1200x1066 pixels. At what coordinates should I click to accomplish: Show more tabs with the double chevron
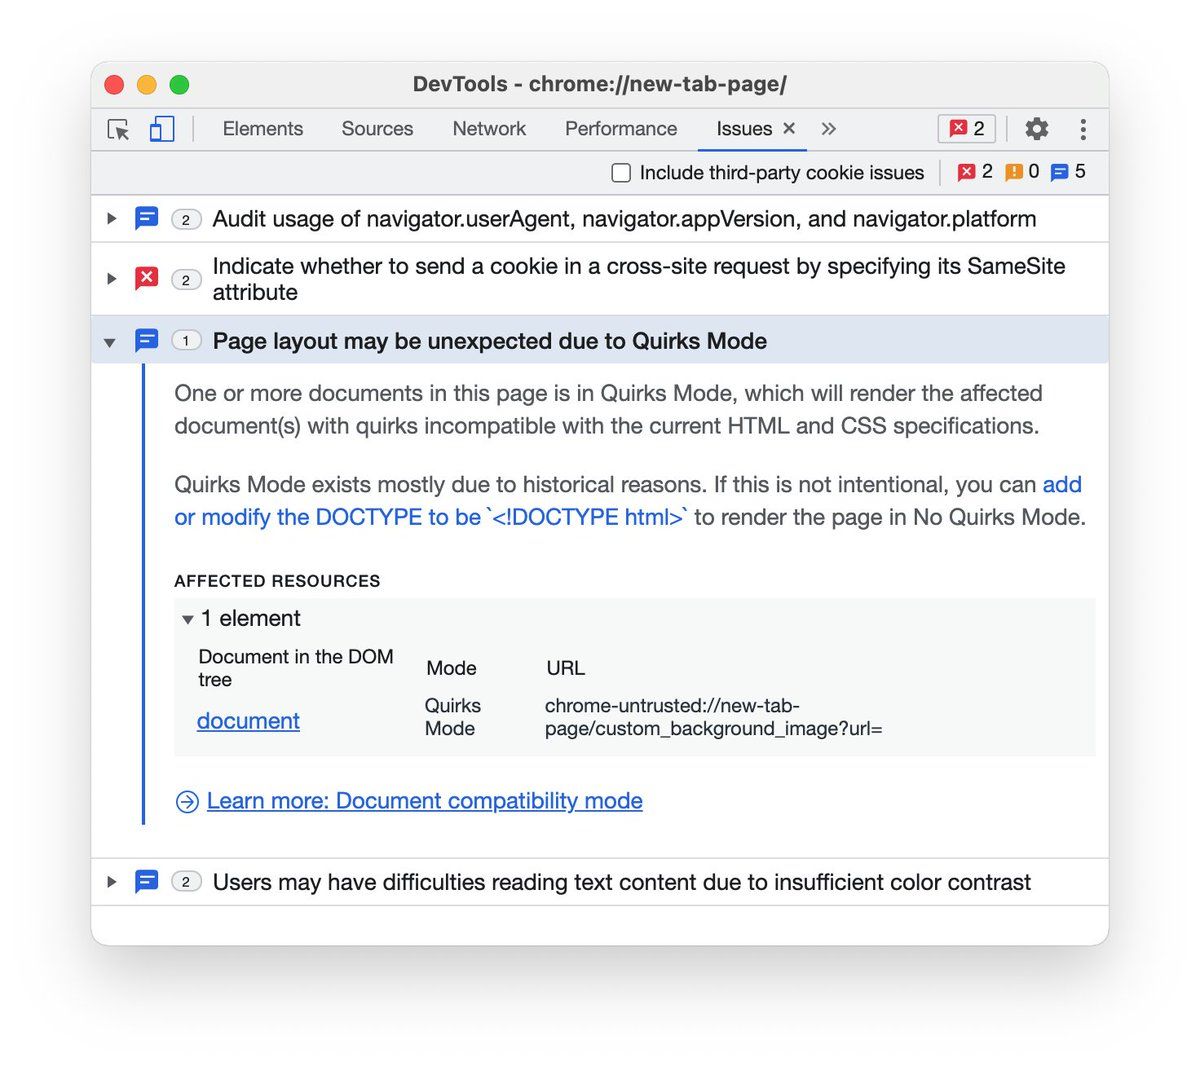click(828, 129)
